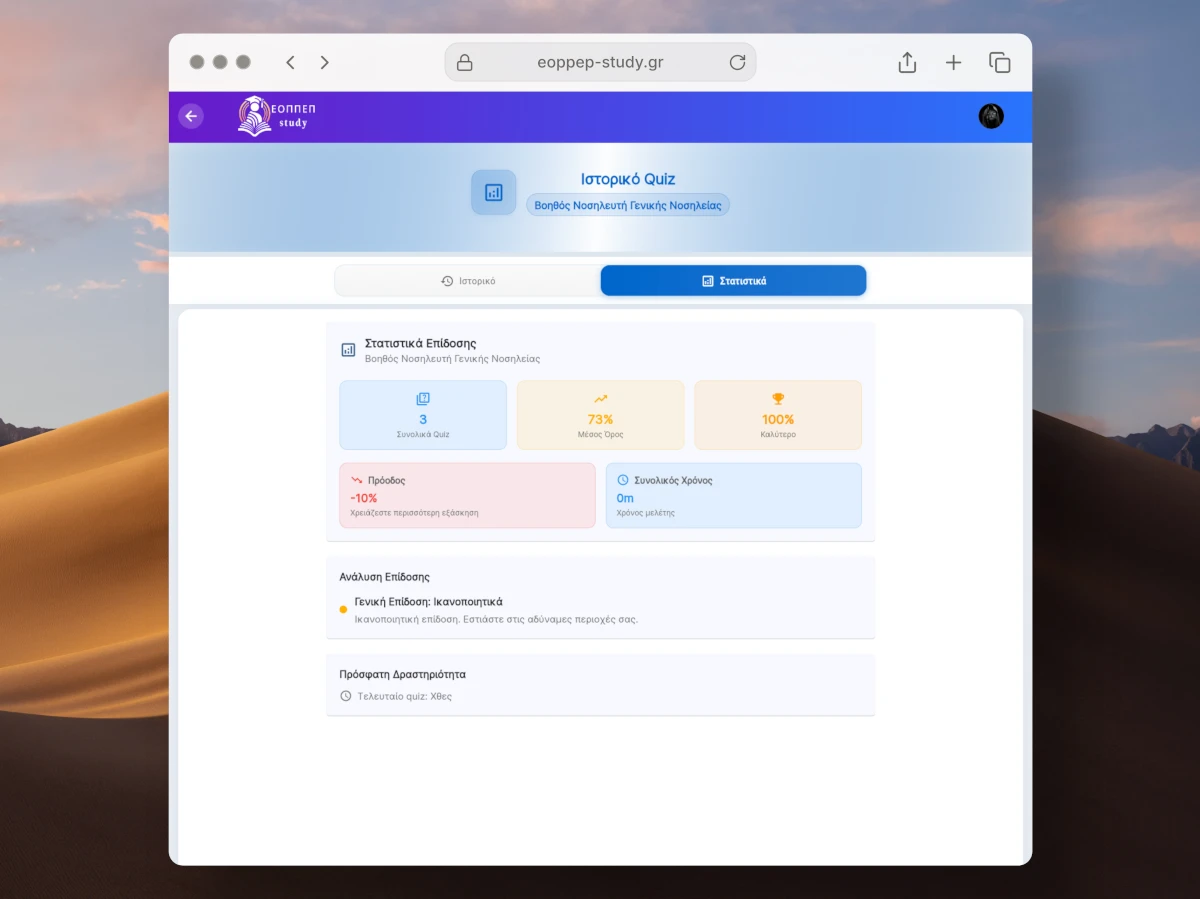Click the 100% Καλύτερο trophy card
Image resolution: width=1200 pixels, height=899 pixels.
coord(778,415)
